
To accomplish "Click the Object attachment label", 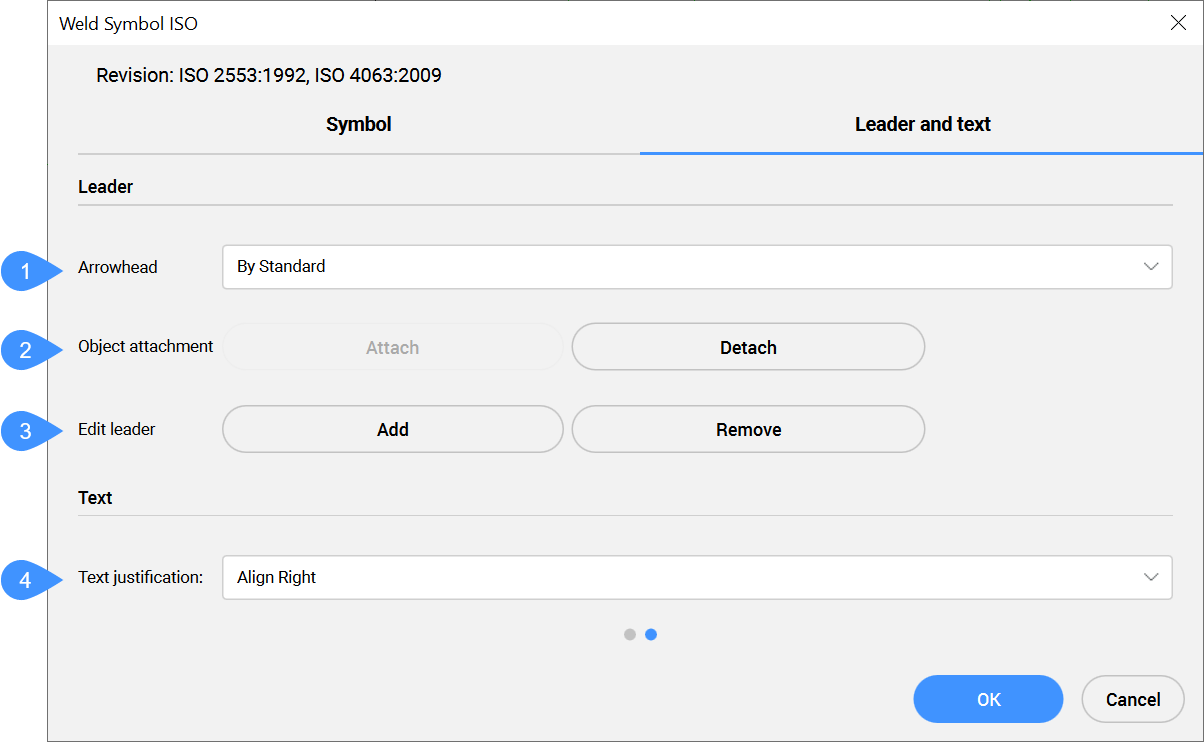I will 146,347.
